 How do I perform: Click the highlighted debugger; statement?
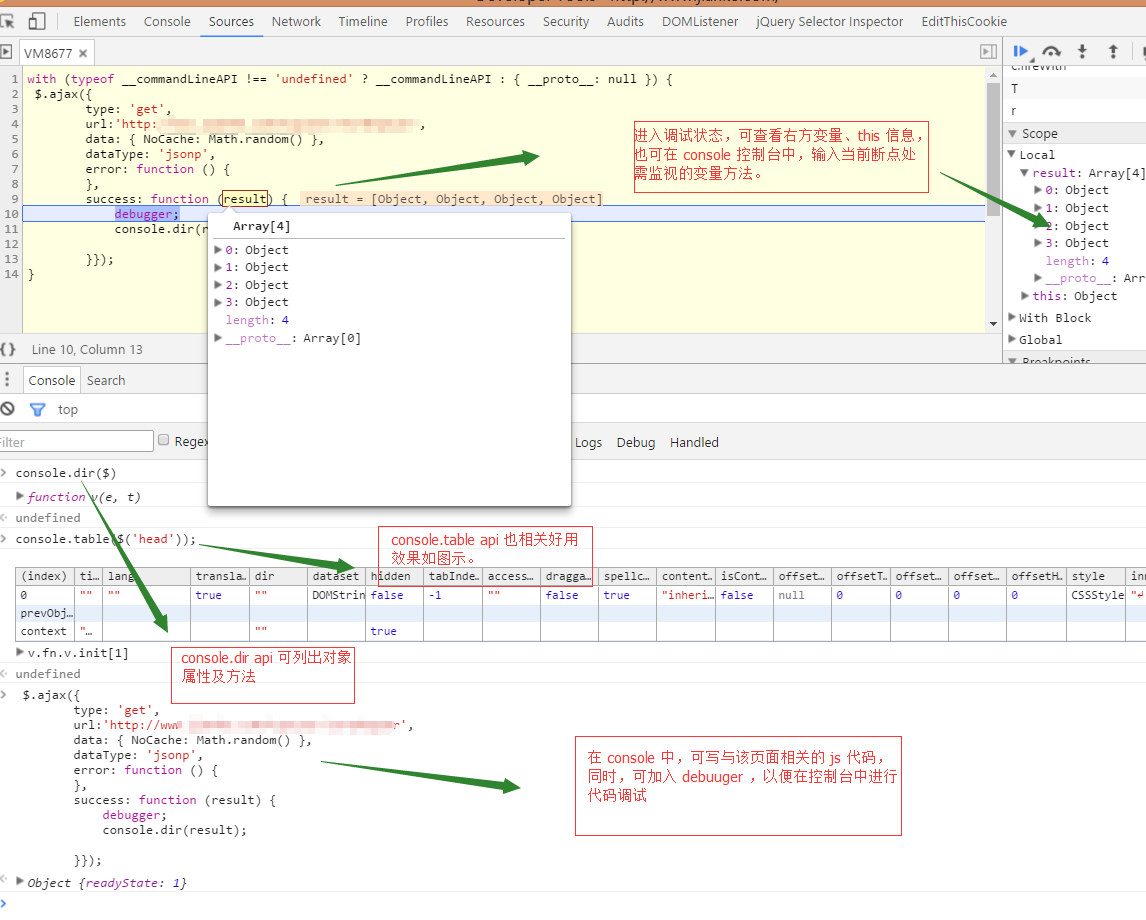(x=147, y=213)
